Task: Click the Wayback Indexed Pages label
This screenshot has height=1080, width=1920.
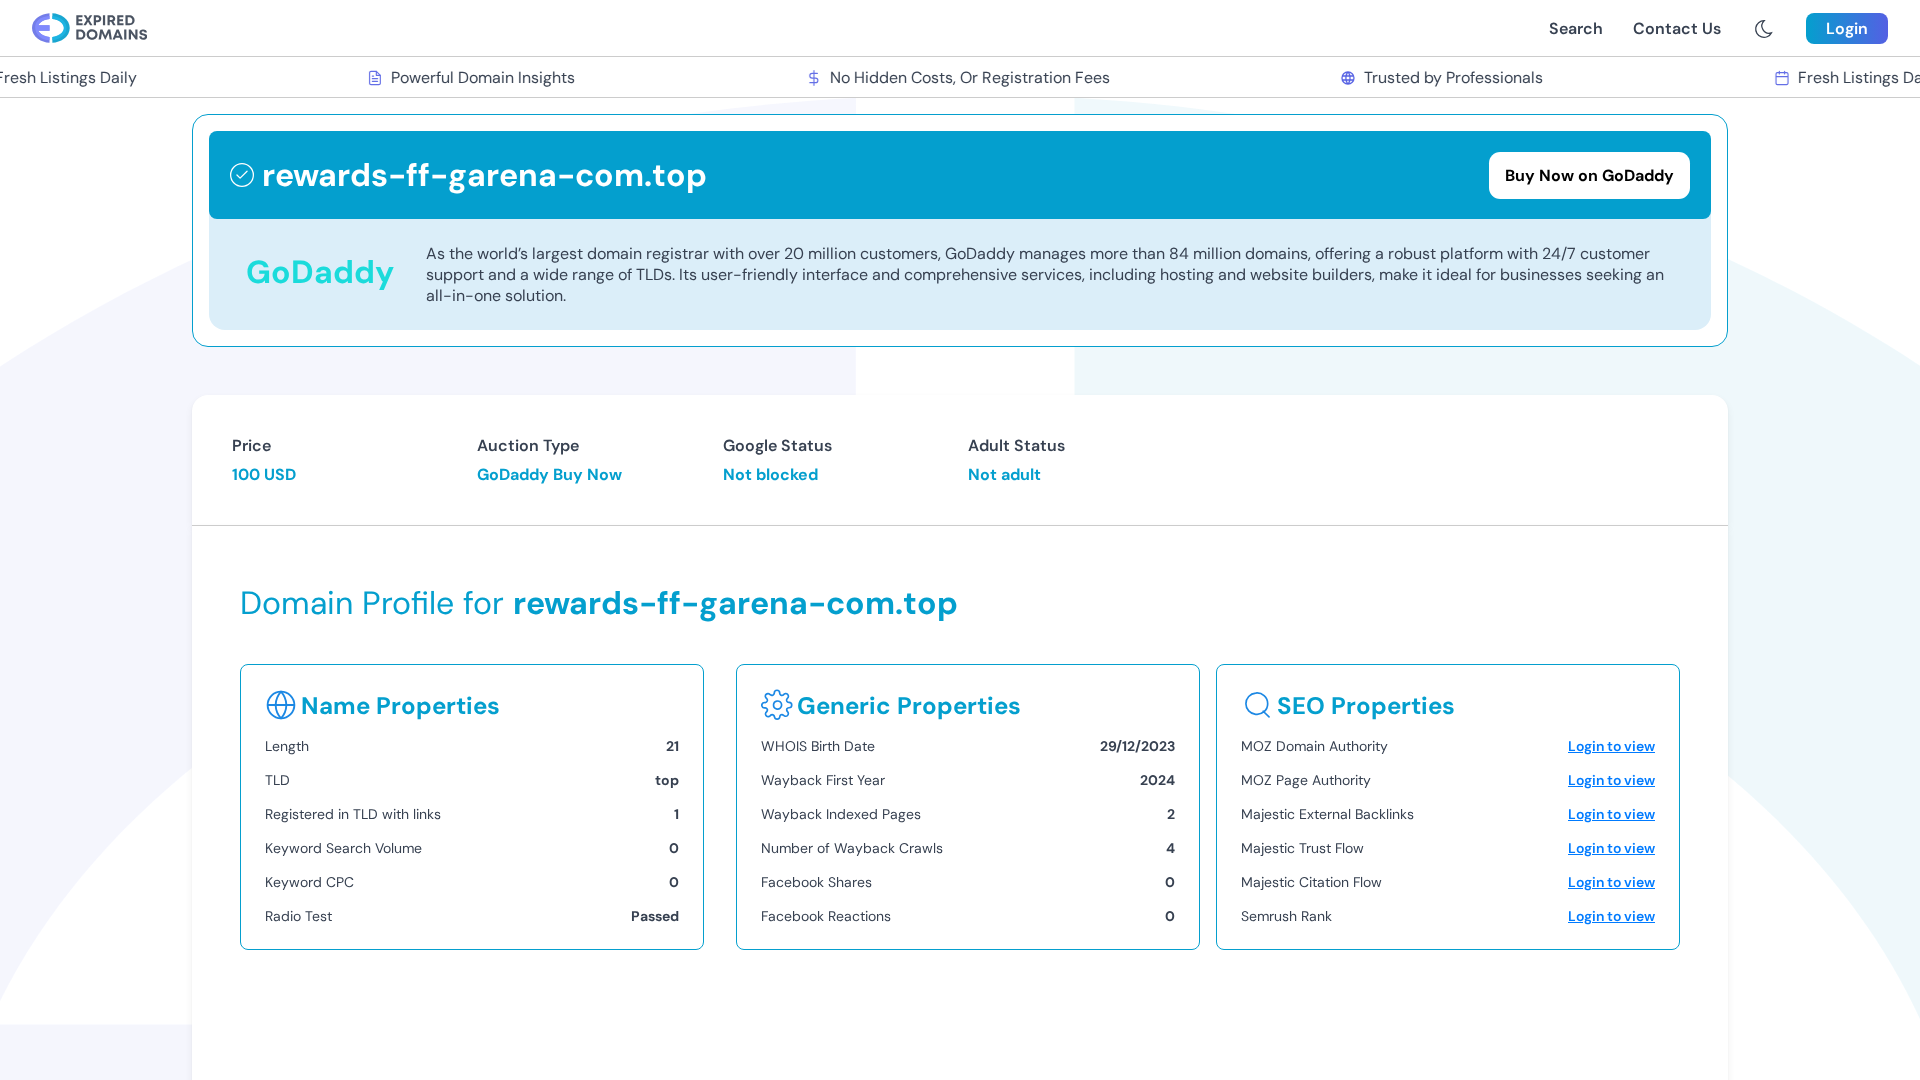Action: [841, 814]
